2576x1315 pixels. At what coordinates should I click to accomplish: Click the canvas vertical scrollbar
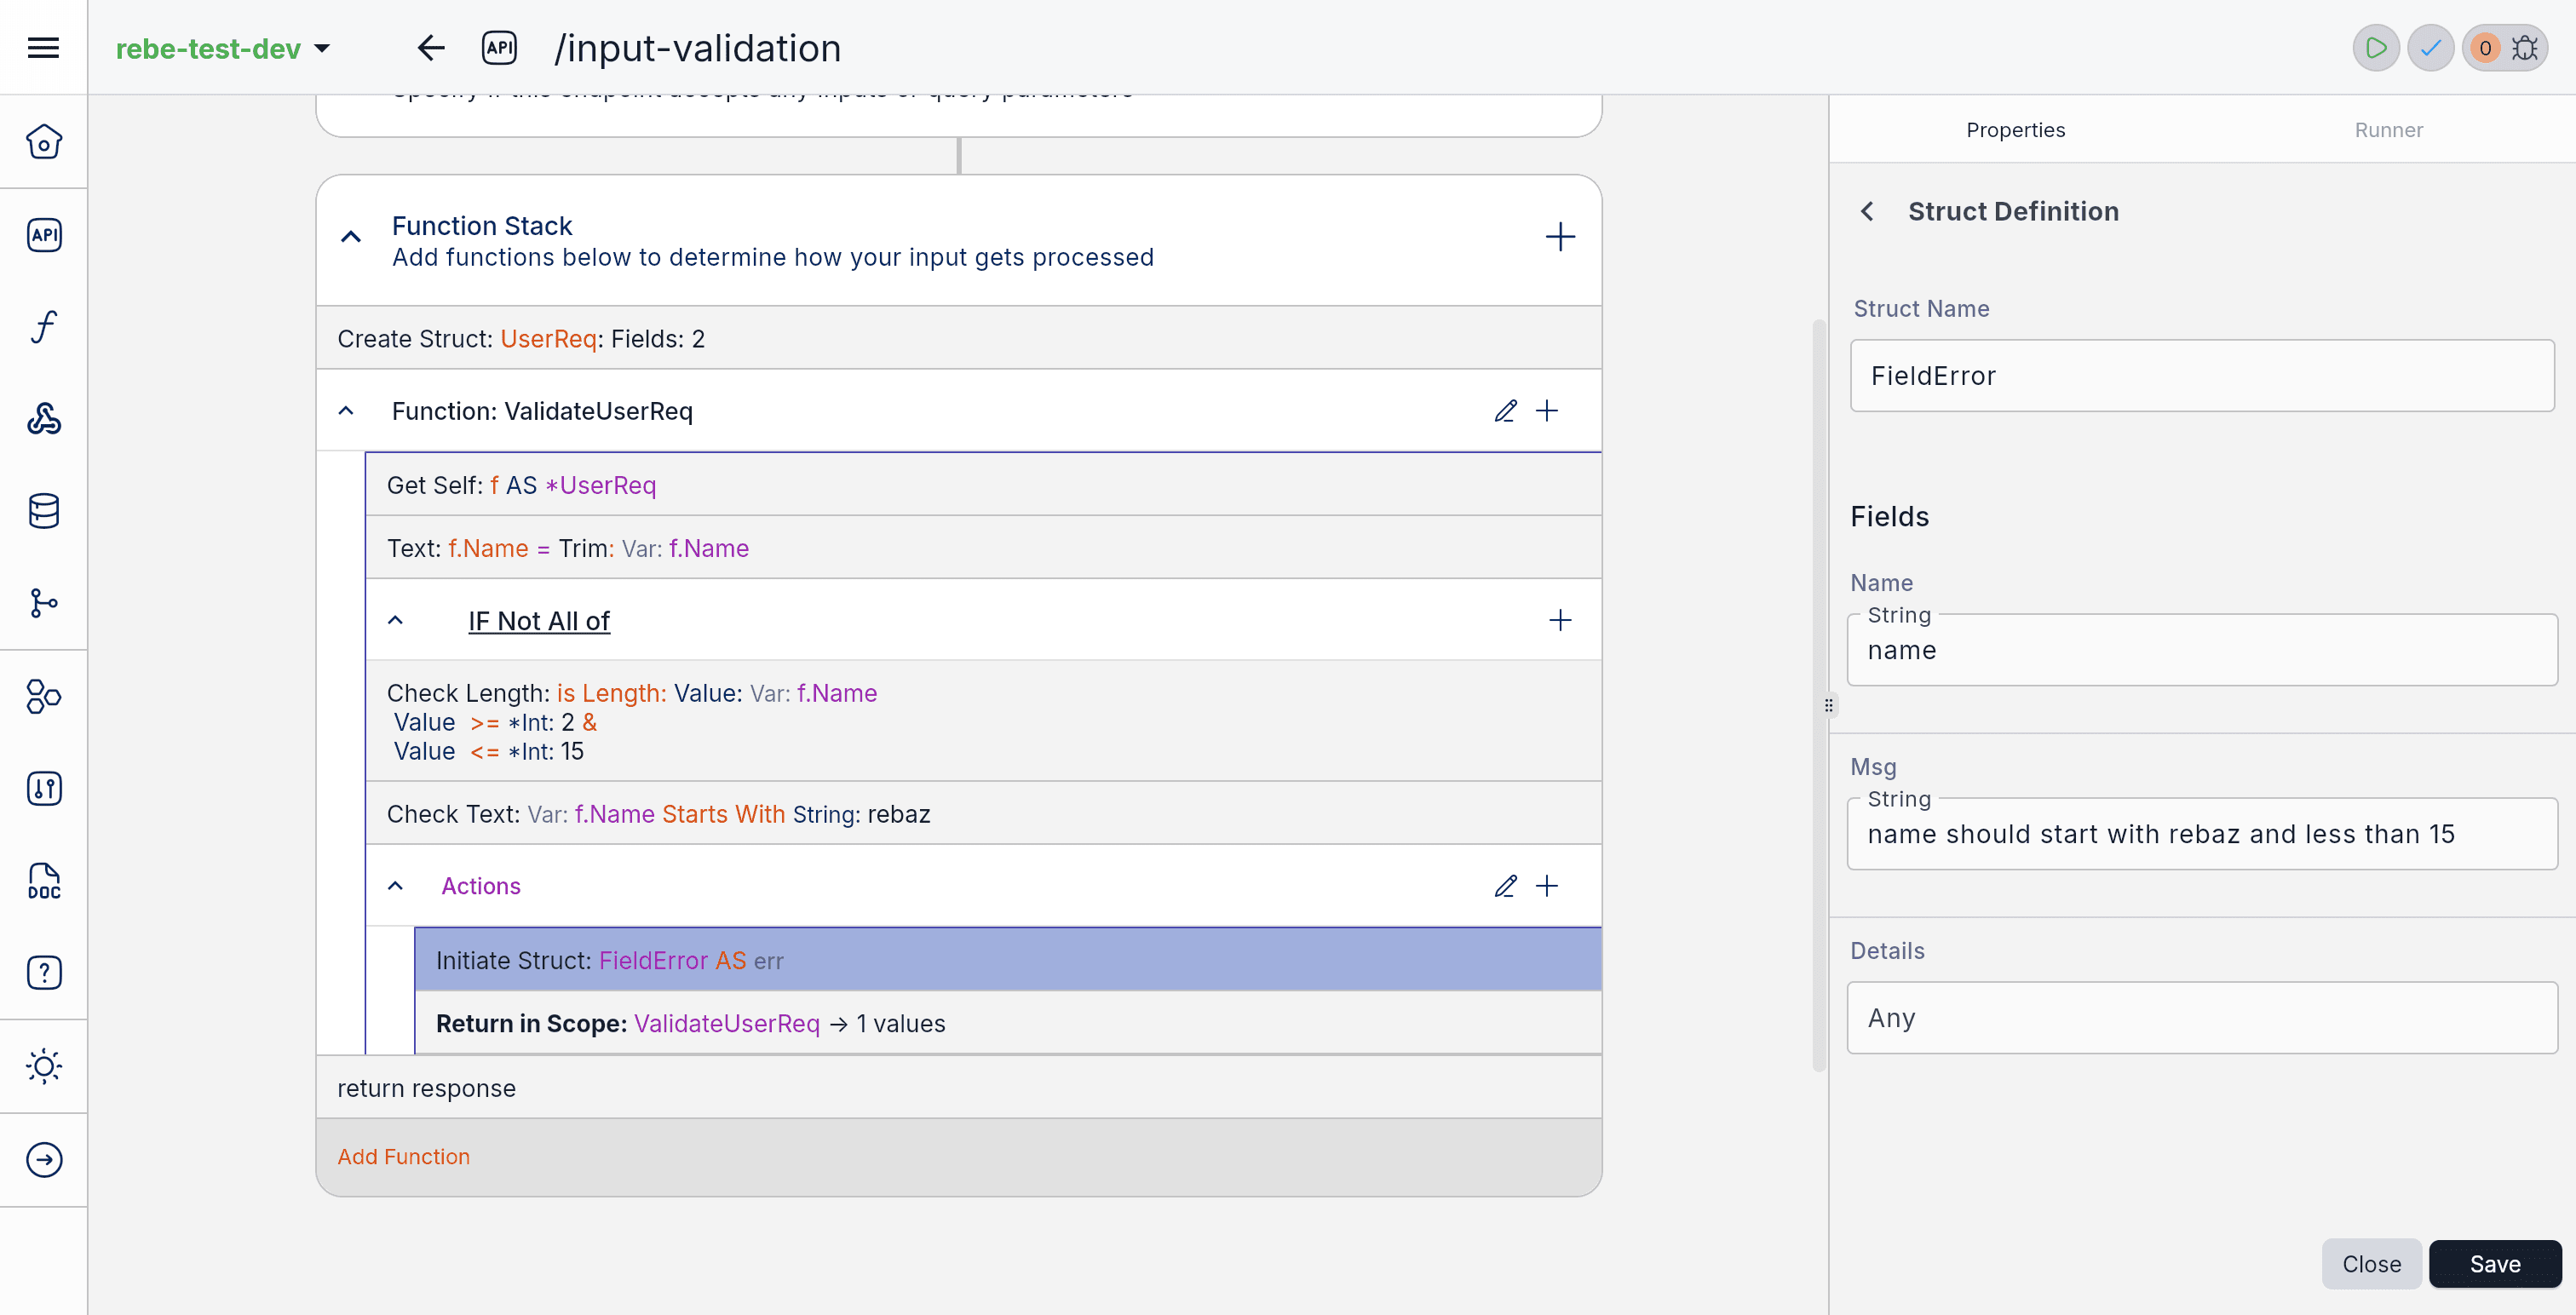pyautogui.click(x=1818, y=695)
